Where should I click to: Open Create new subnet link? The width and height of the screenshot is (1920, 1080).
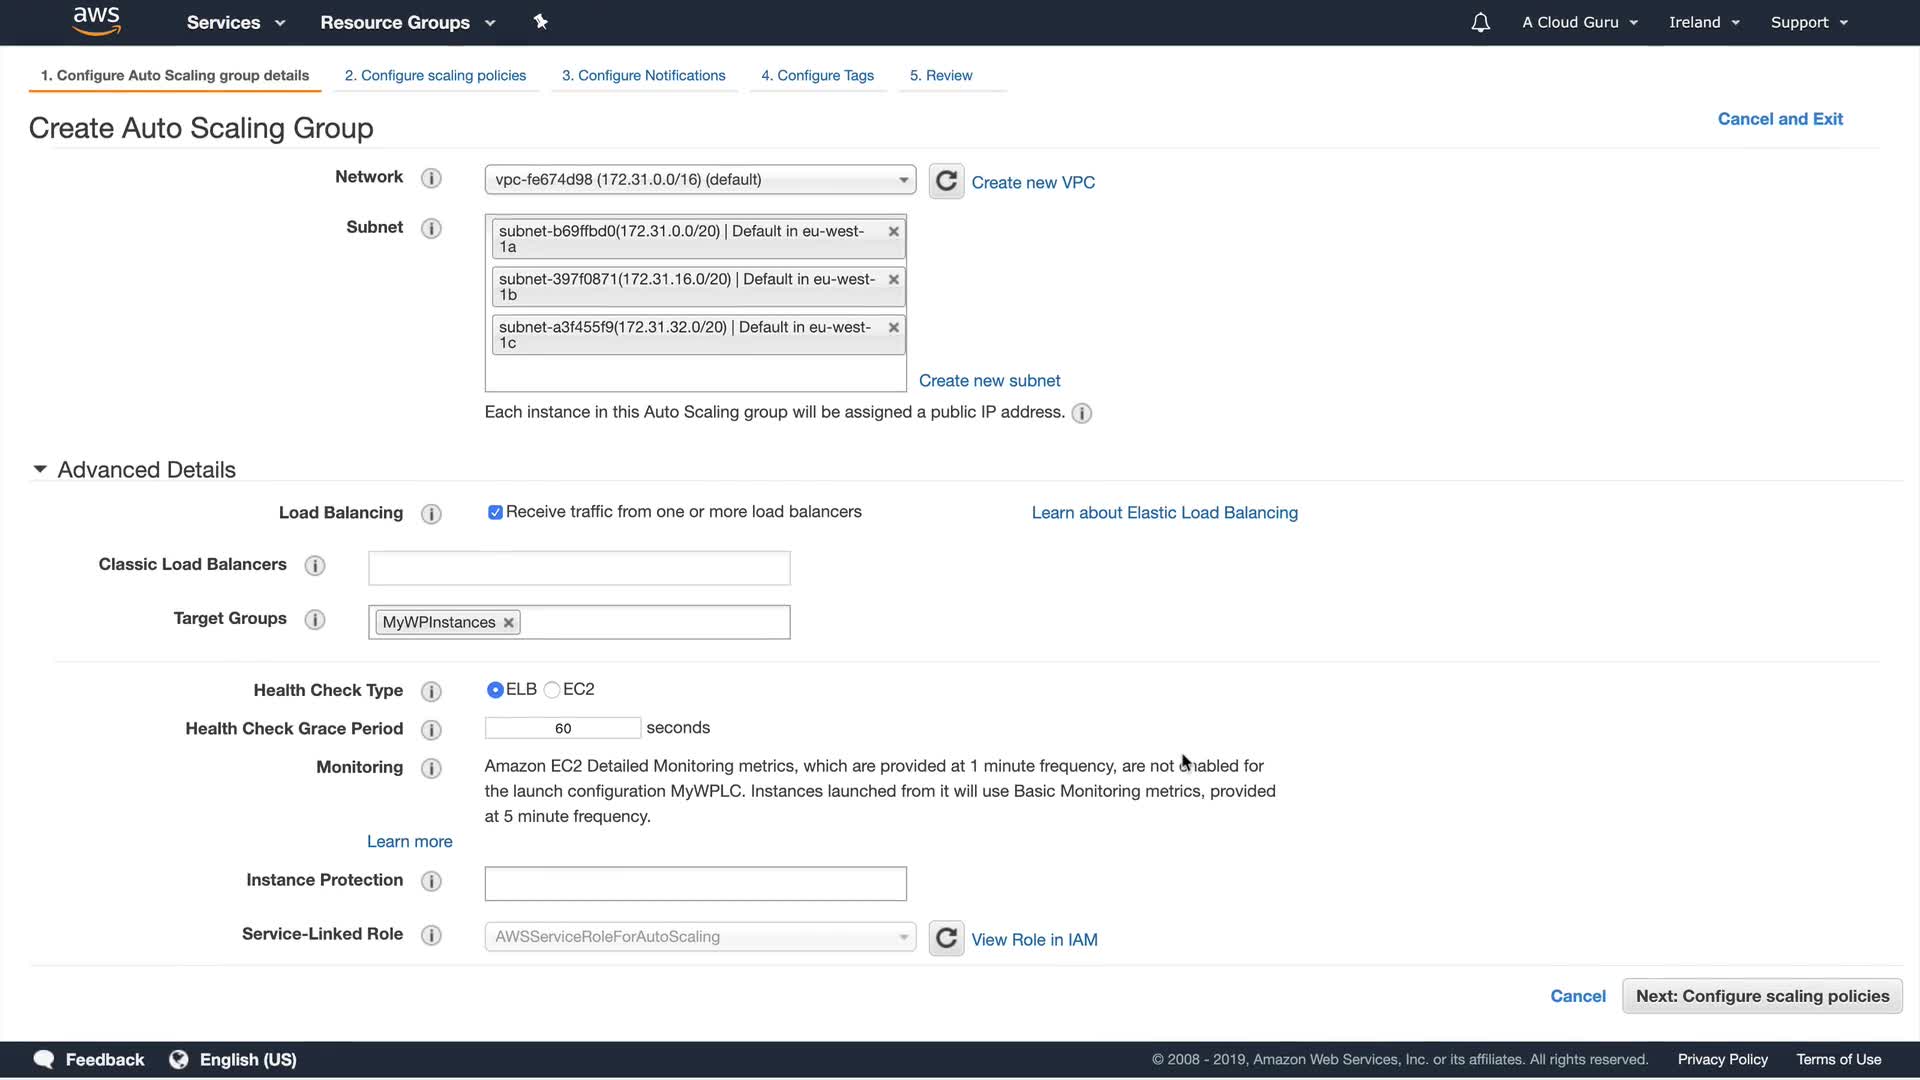989,380
